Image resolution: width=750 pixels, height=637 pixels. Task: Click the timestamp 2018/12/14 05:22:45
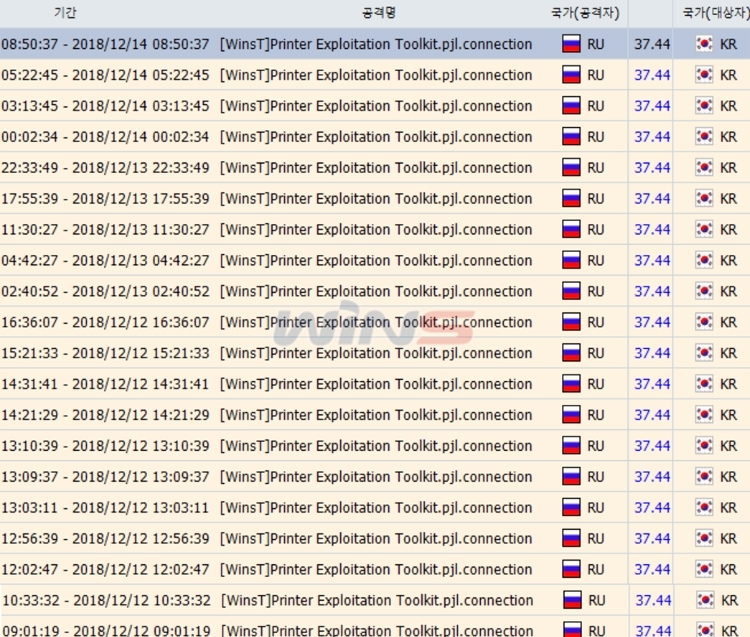click(141, 75)
